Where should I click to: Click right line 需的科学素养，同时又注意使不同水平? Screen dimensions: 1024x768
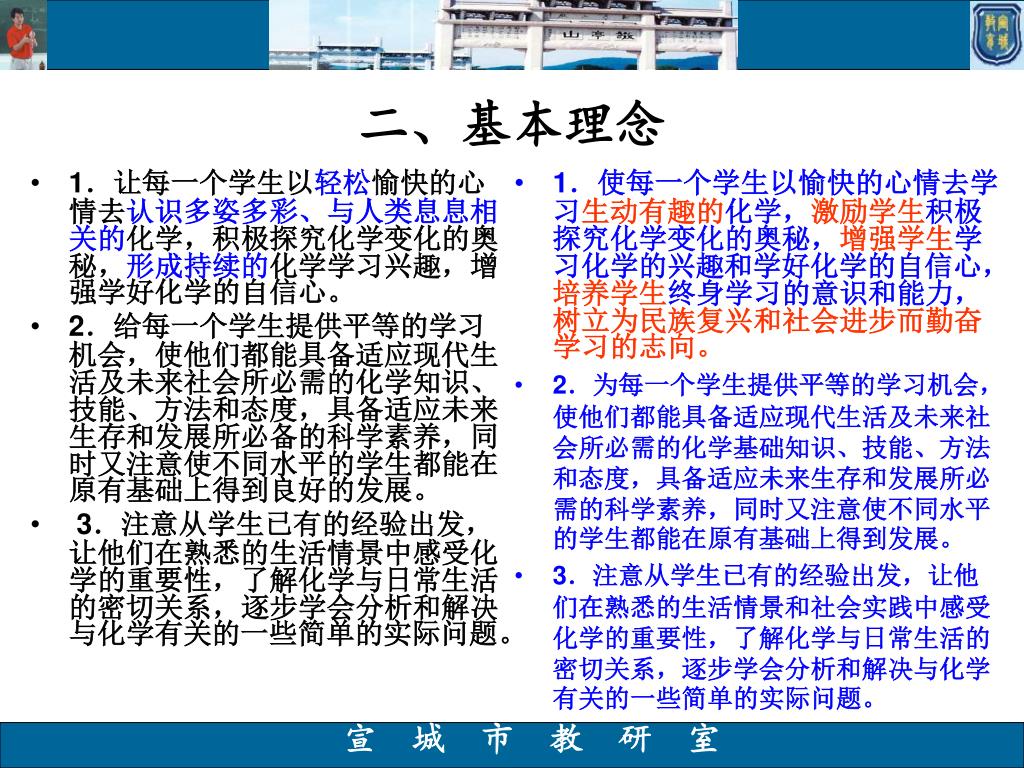coord(771,509)
